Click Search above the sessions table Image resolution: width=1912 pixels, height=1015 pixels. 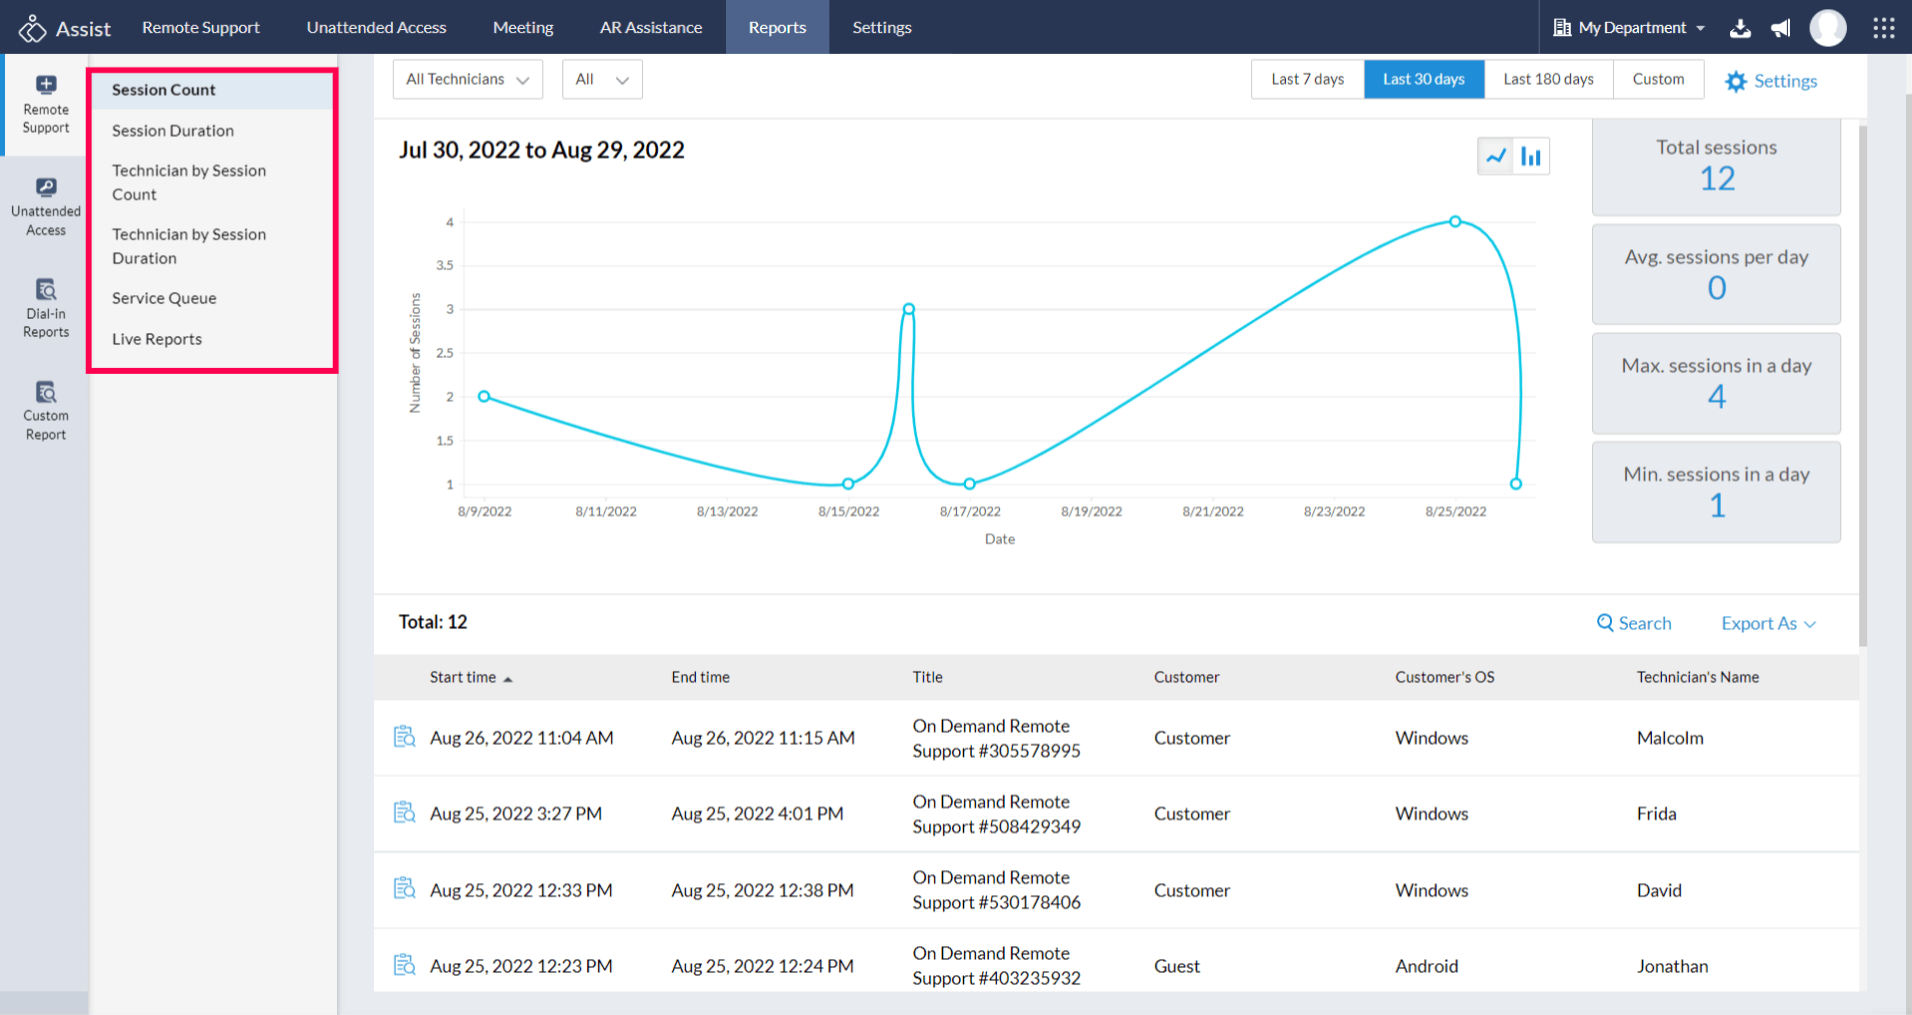1634,623
